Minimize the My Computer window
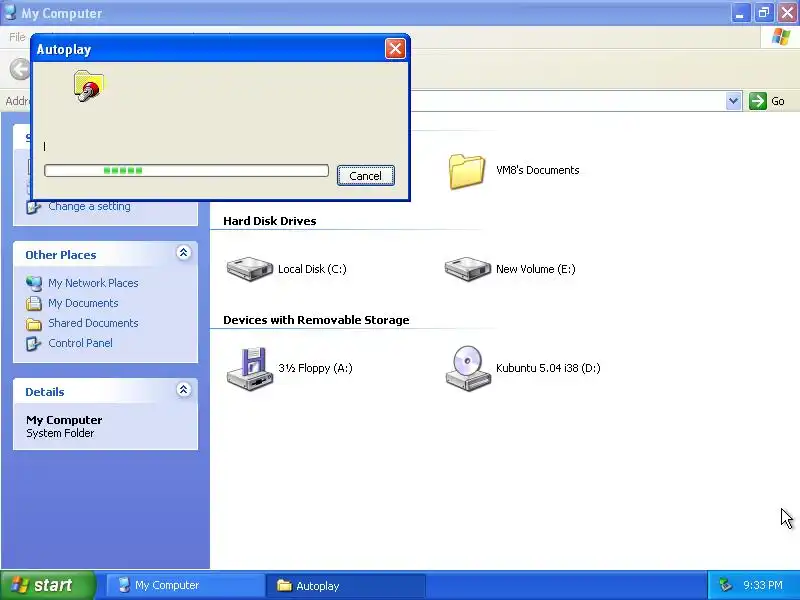The image size is (800, 600). click(x=740, y=13)
